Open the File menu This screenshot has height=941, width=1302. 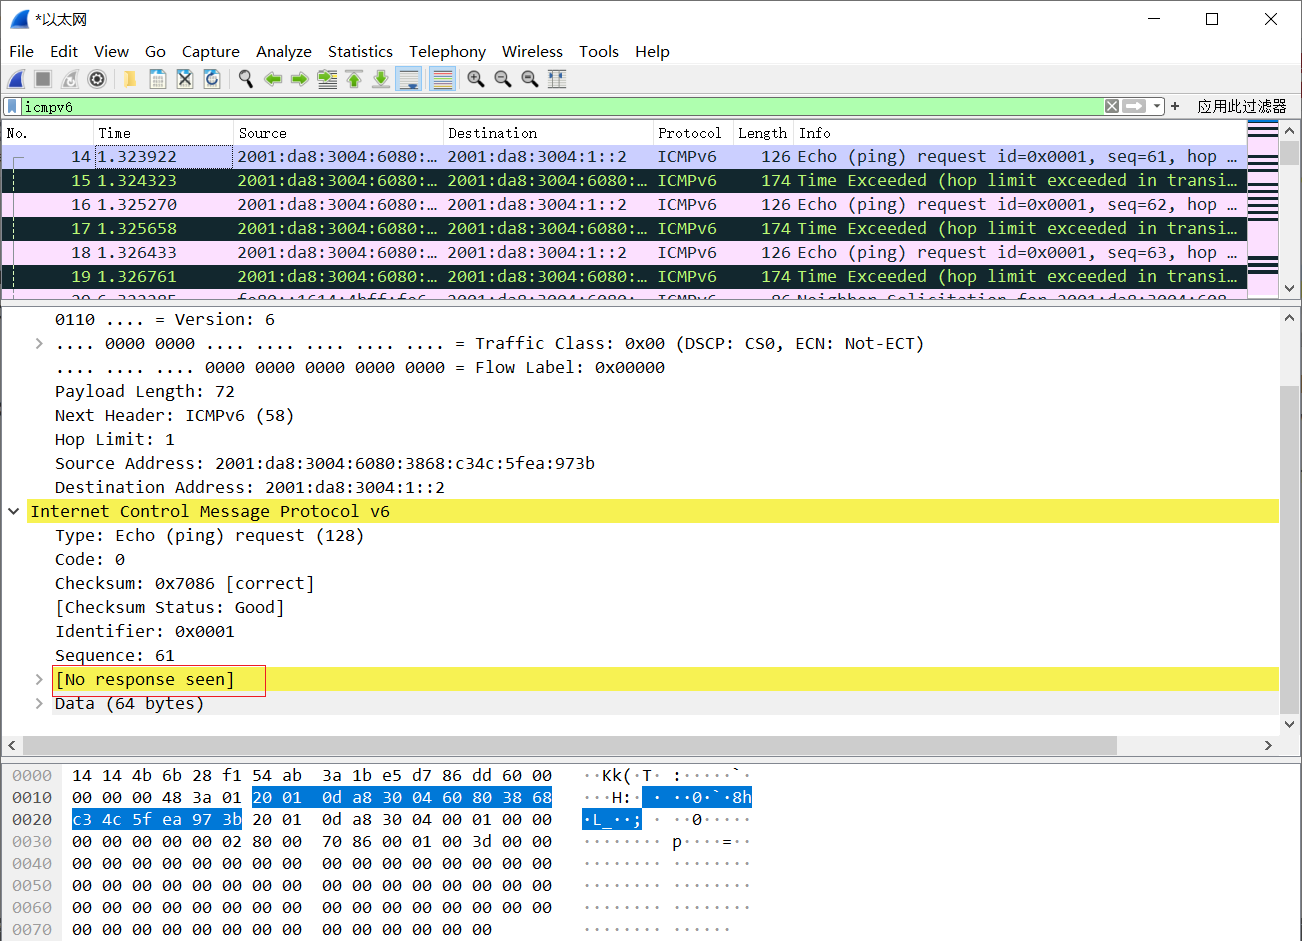[x=21, y=51]
